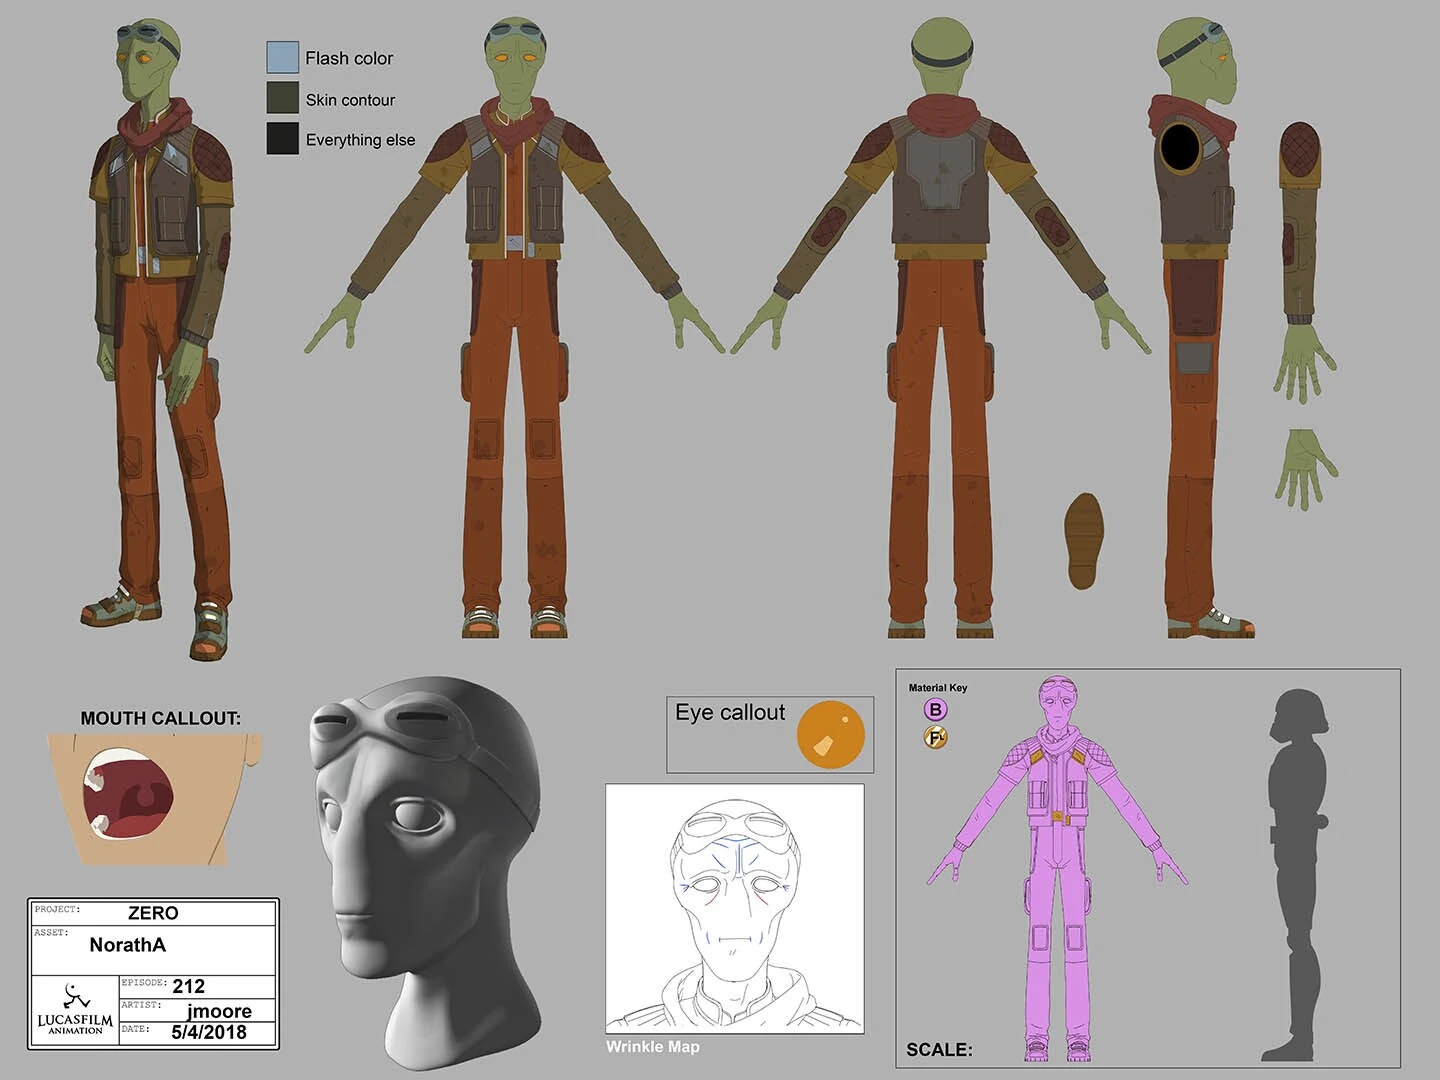Click the project name "ZERO"
1440x1080 pixels.
pyautogui.click(x=153, y=912)
